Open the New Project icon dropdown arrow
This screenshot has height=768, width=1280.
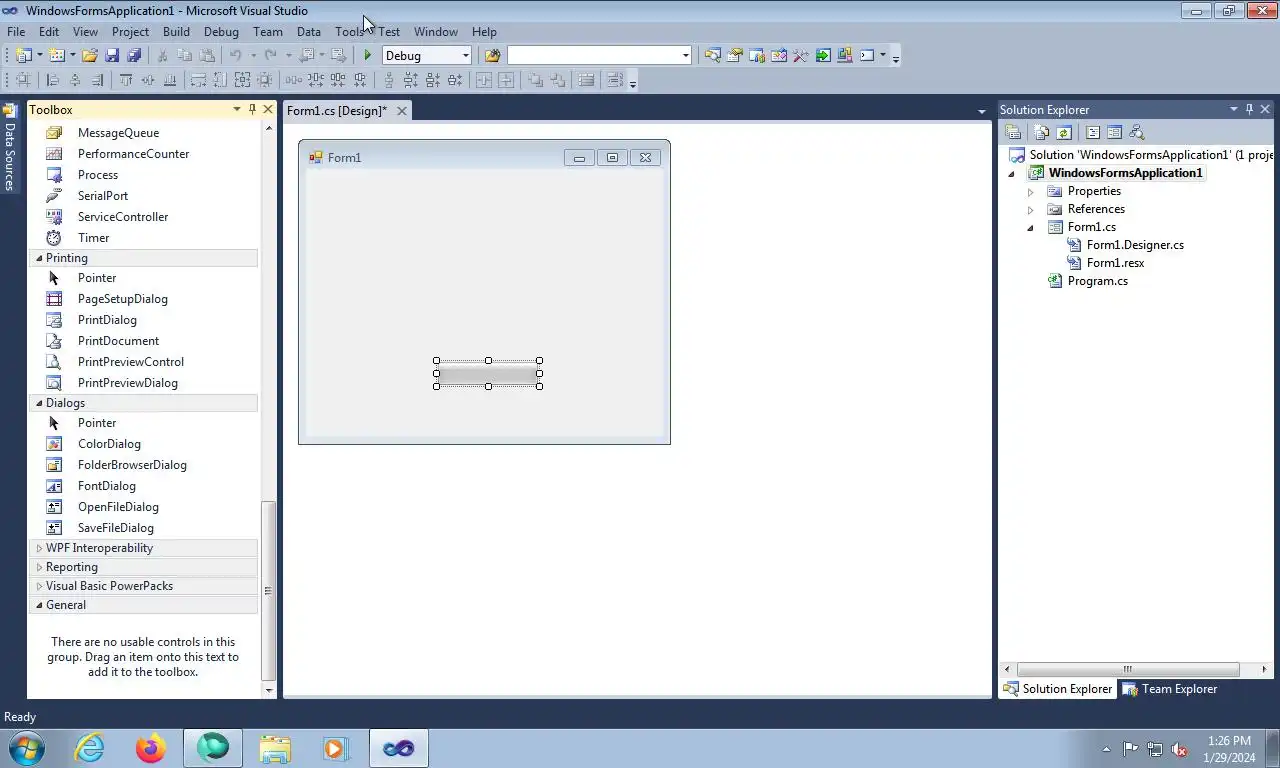(39, 56)
